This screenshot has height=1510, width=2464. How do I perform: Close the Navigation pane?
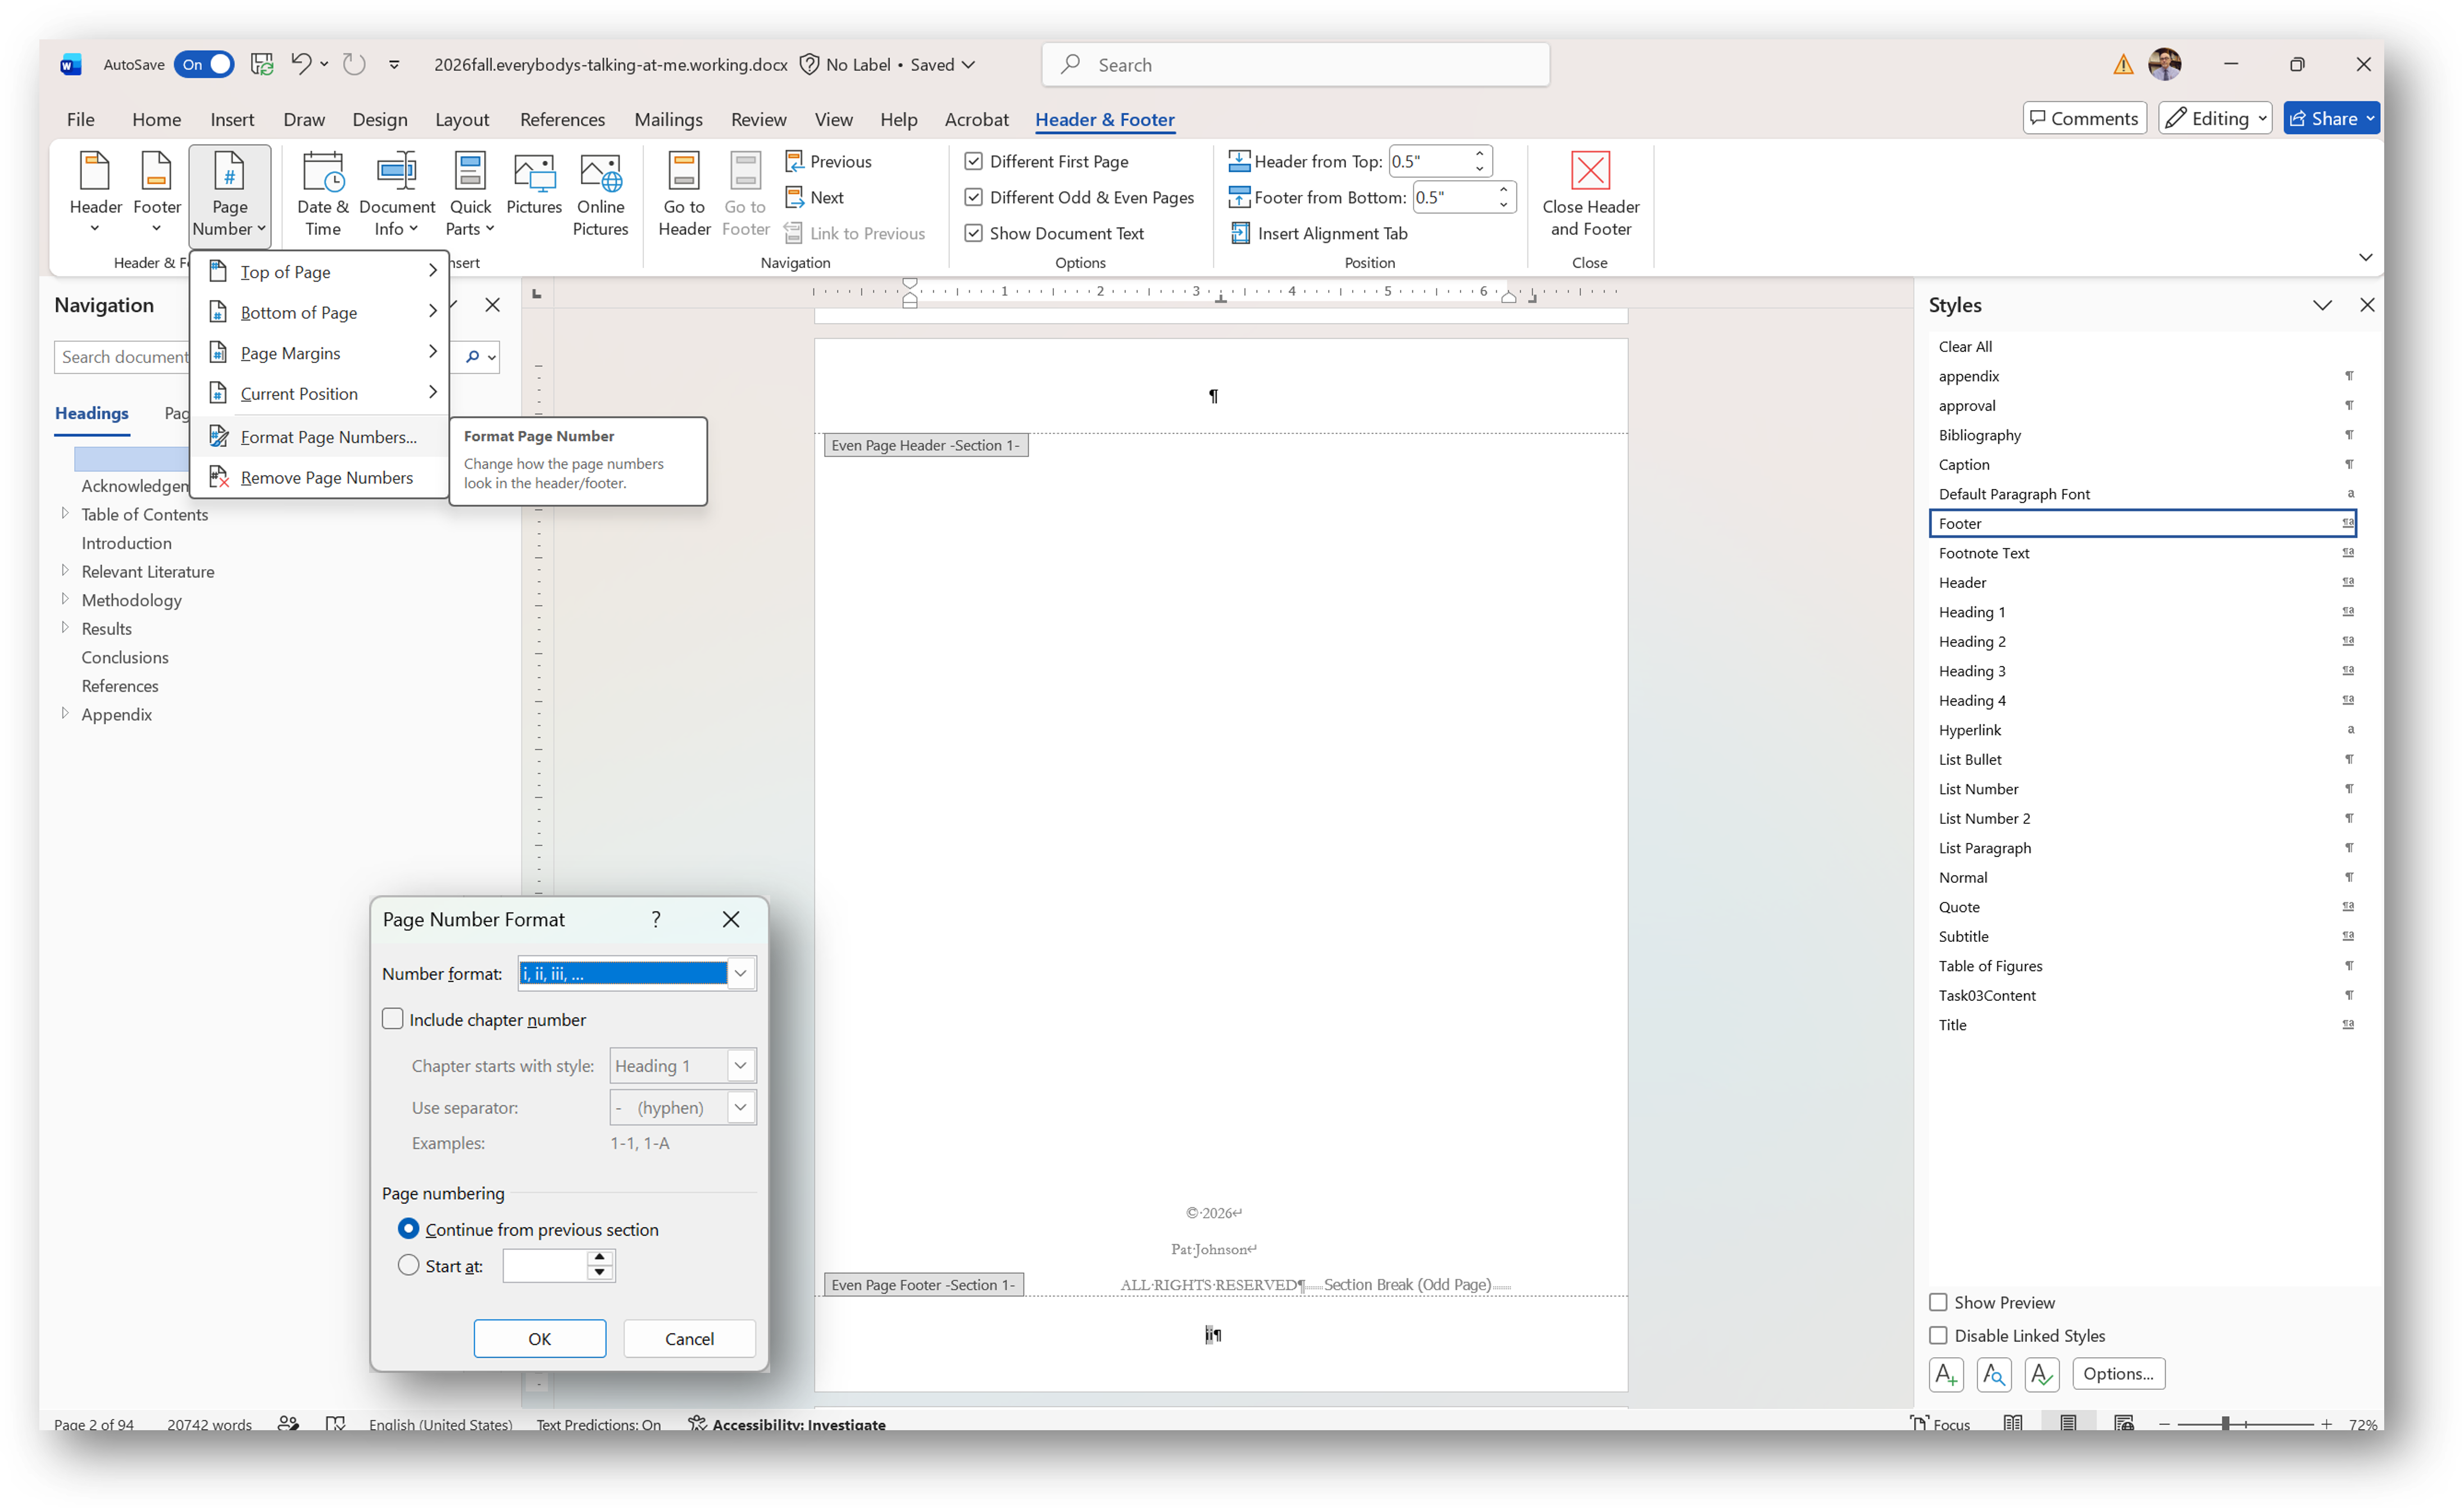(x=492, y=305)
